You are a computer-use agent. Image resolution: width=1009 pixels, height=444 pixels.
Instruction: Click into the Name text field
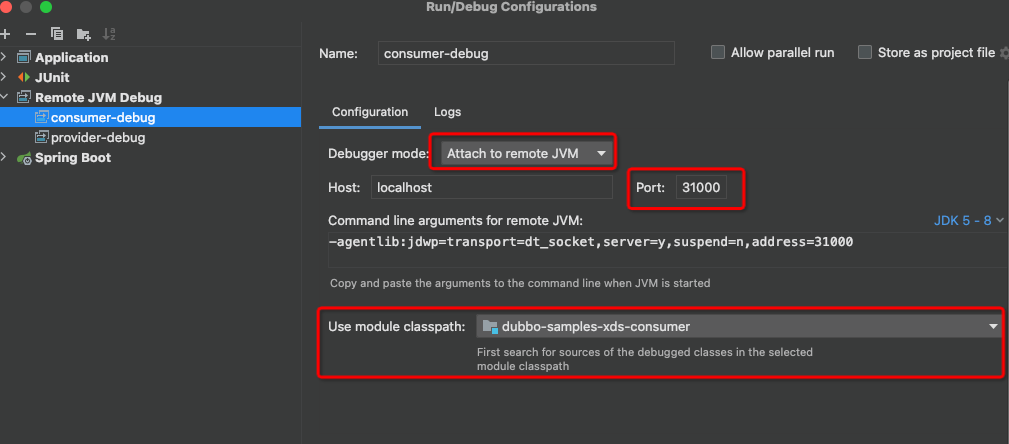click(526, 53)
